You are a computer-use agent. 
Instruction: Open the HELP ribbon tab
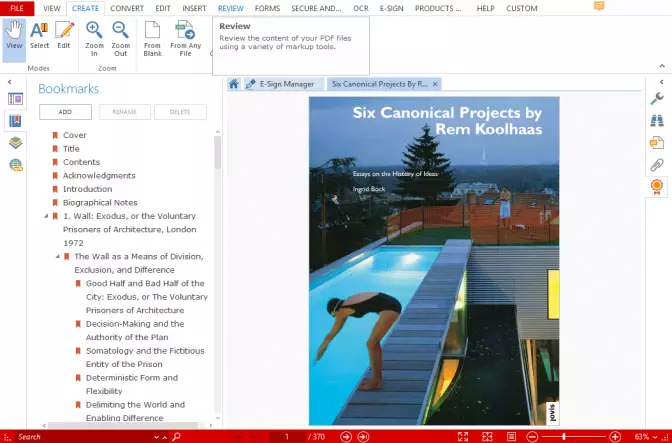(486, 8)
